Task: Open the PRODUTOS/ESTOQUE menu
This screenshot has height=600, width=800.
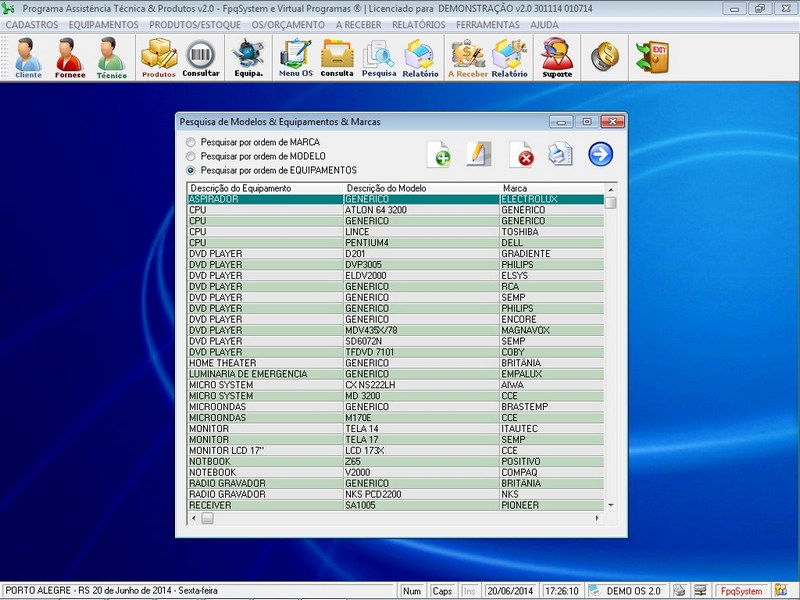Action: click(195, 25)
